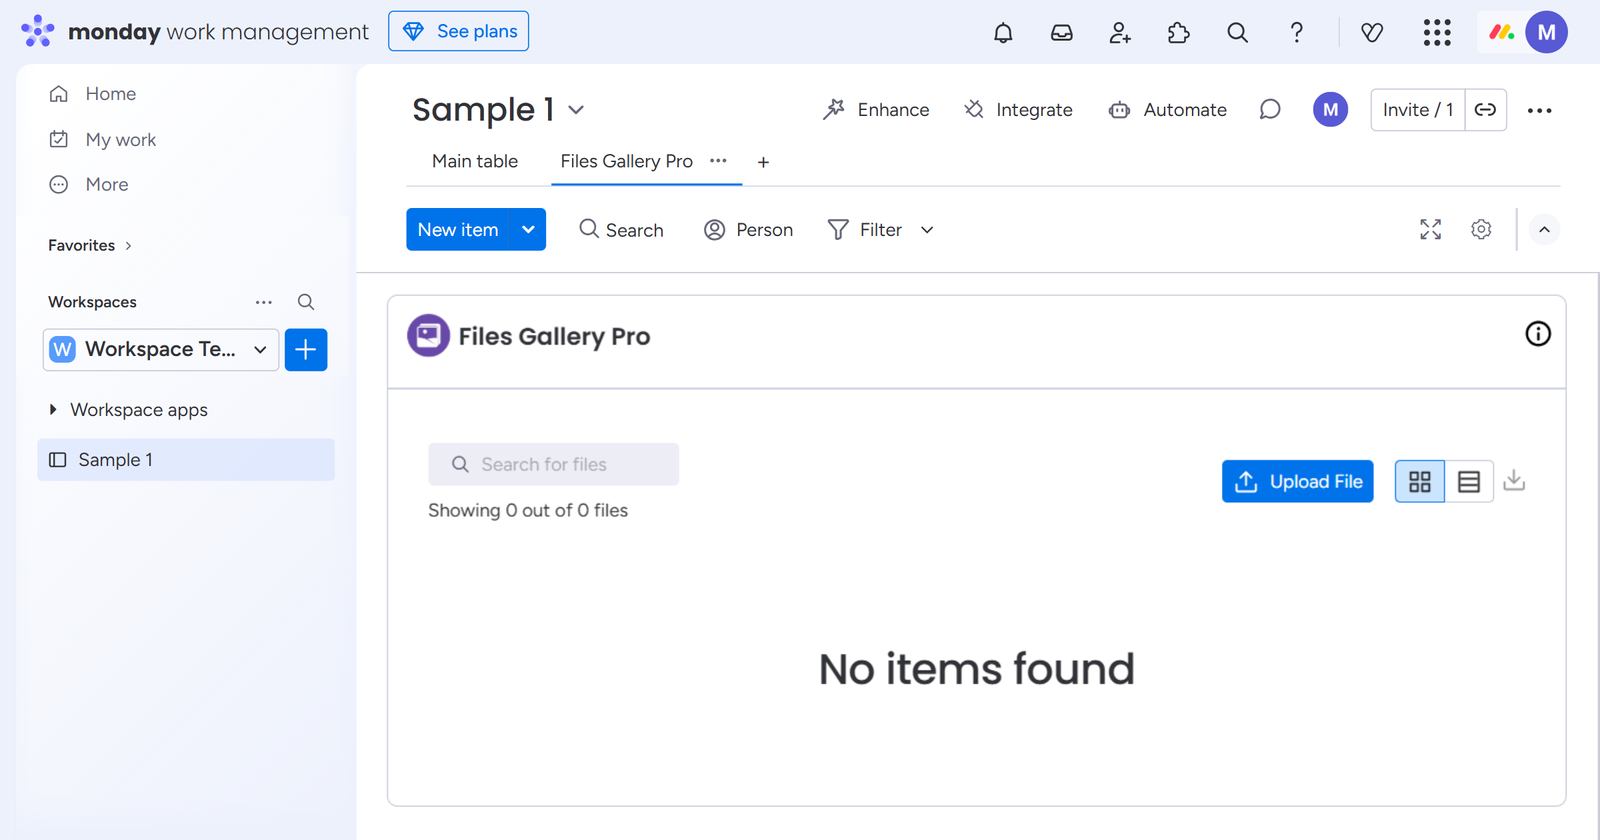Copy board link icon next to Invite

[x=1486, y=110]
